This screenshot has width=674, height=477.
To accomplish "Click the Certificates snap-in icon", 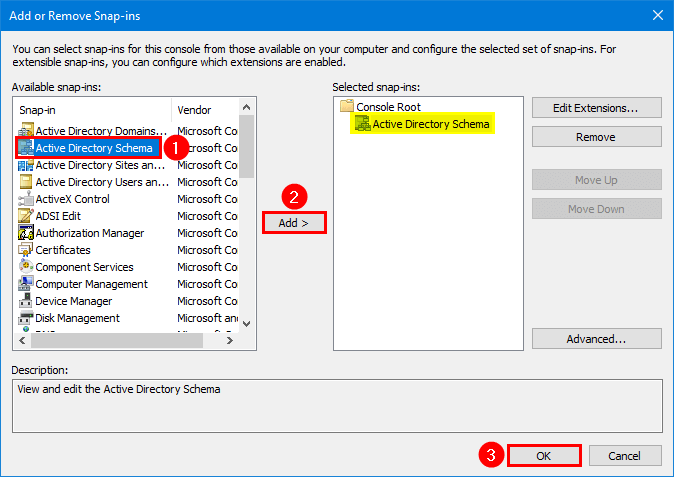I will click(x=26, y=250).
